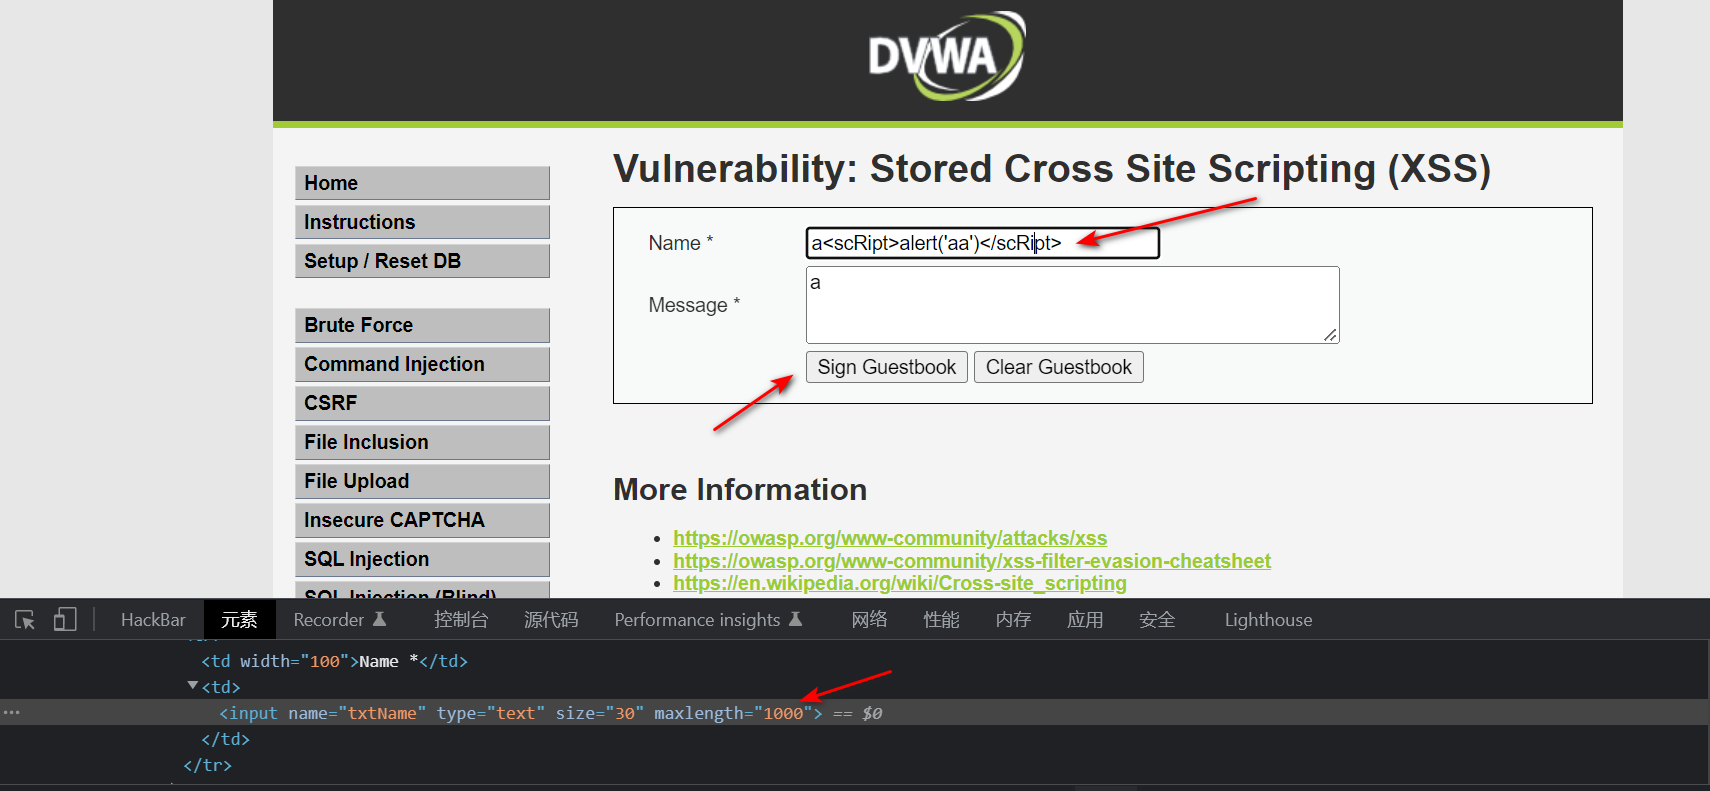Click into the Message text area
The width and height of the screenshot is (1710, 791).
point(1071,305)
